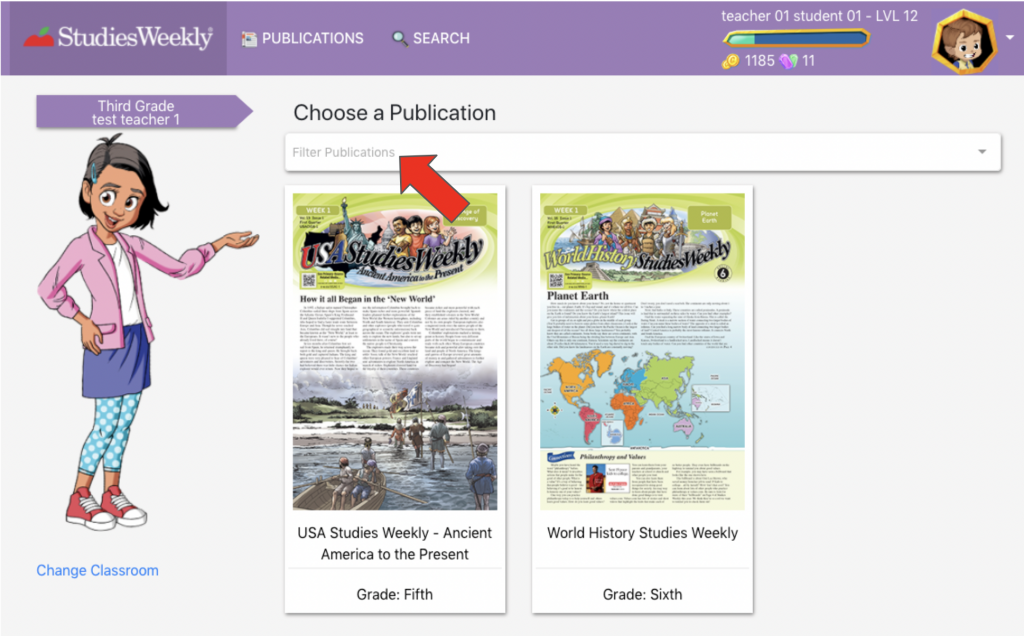Click the USA Studies Weekly - Ancient America title

tap(394, 543)
